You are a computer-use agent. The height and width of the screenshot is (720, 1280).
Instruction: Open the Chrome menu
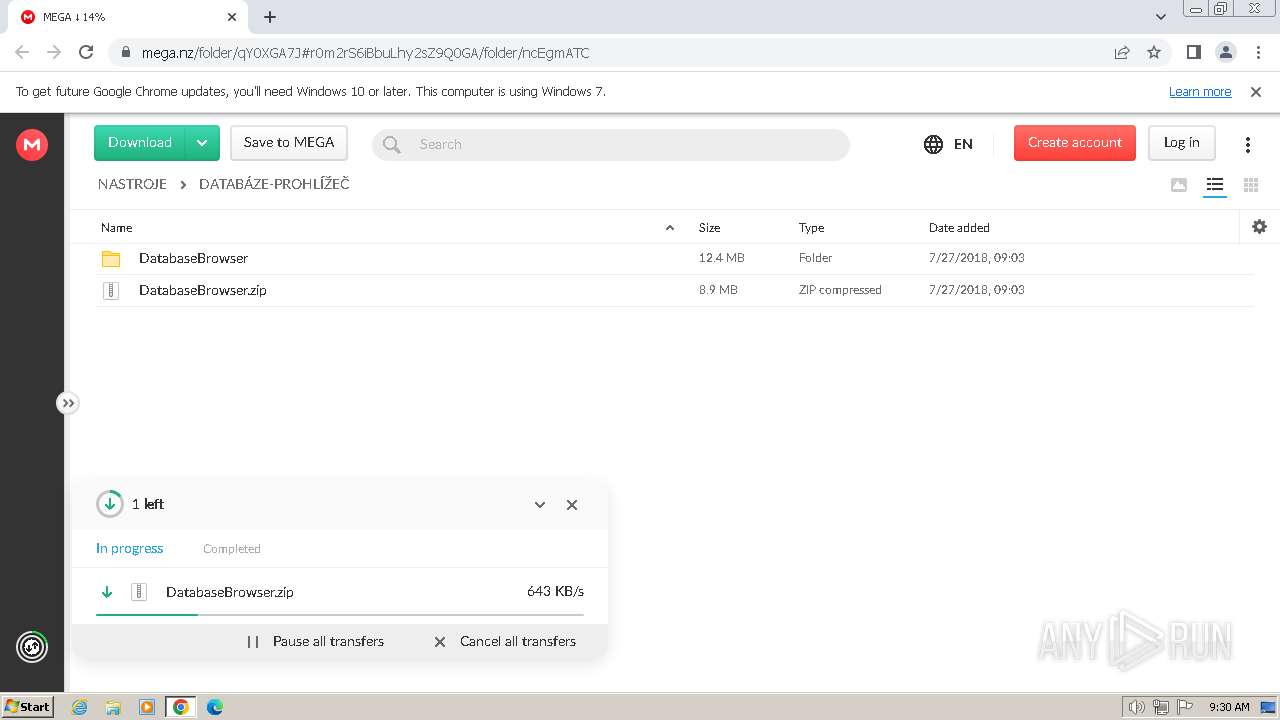coord(1257,52)
